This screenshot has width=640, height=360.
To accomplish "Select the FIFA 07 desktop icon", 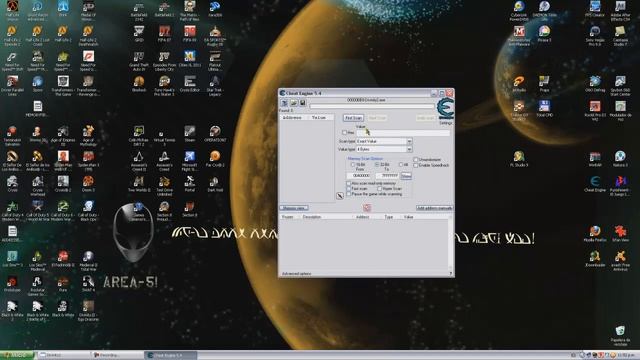I will (x=164, y=34).
